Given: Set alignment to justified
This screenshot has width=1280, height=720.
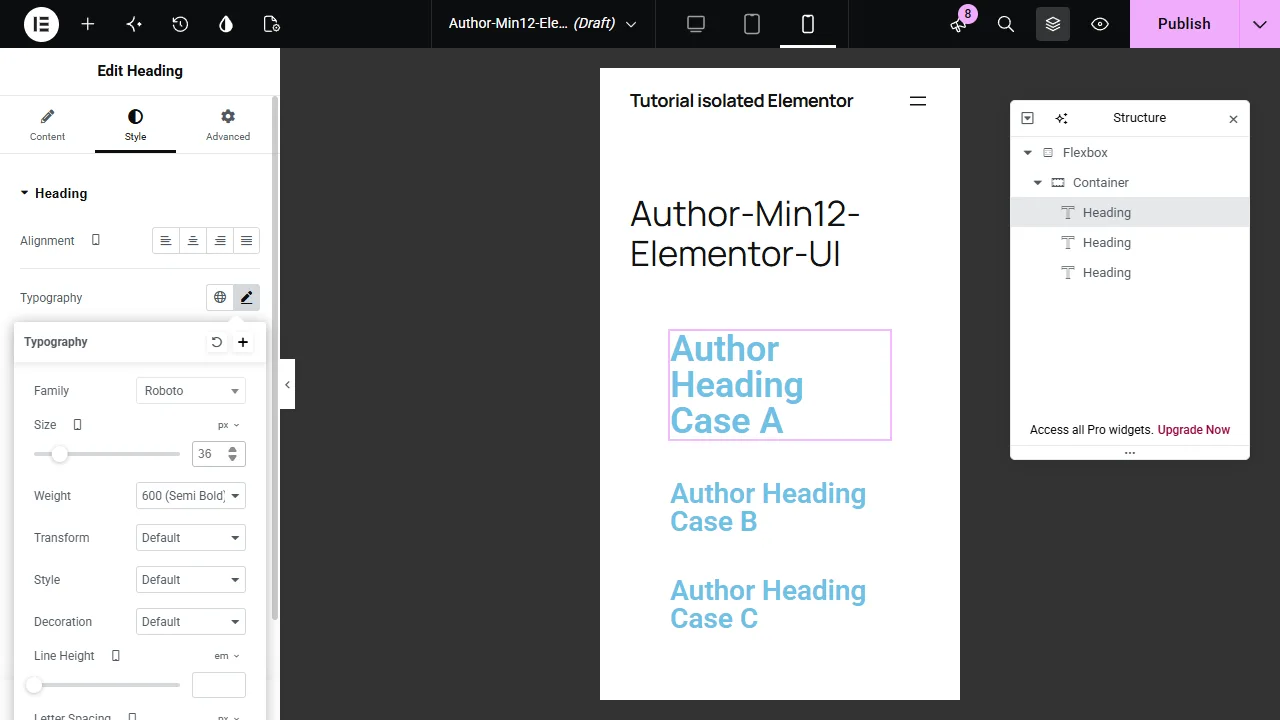Looking at the screenshot, I should click(246, 240).
